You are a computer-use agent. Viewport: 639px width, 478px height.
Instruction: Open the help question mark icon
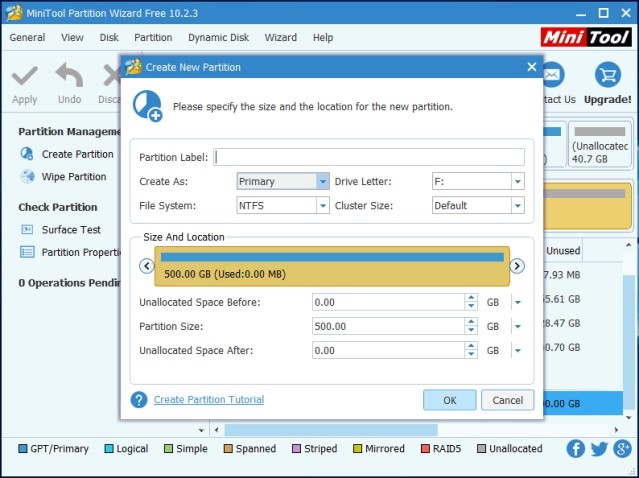139,400
